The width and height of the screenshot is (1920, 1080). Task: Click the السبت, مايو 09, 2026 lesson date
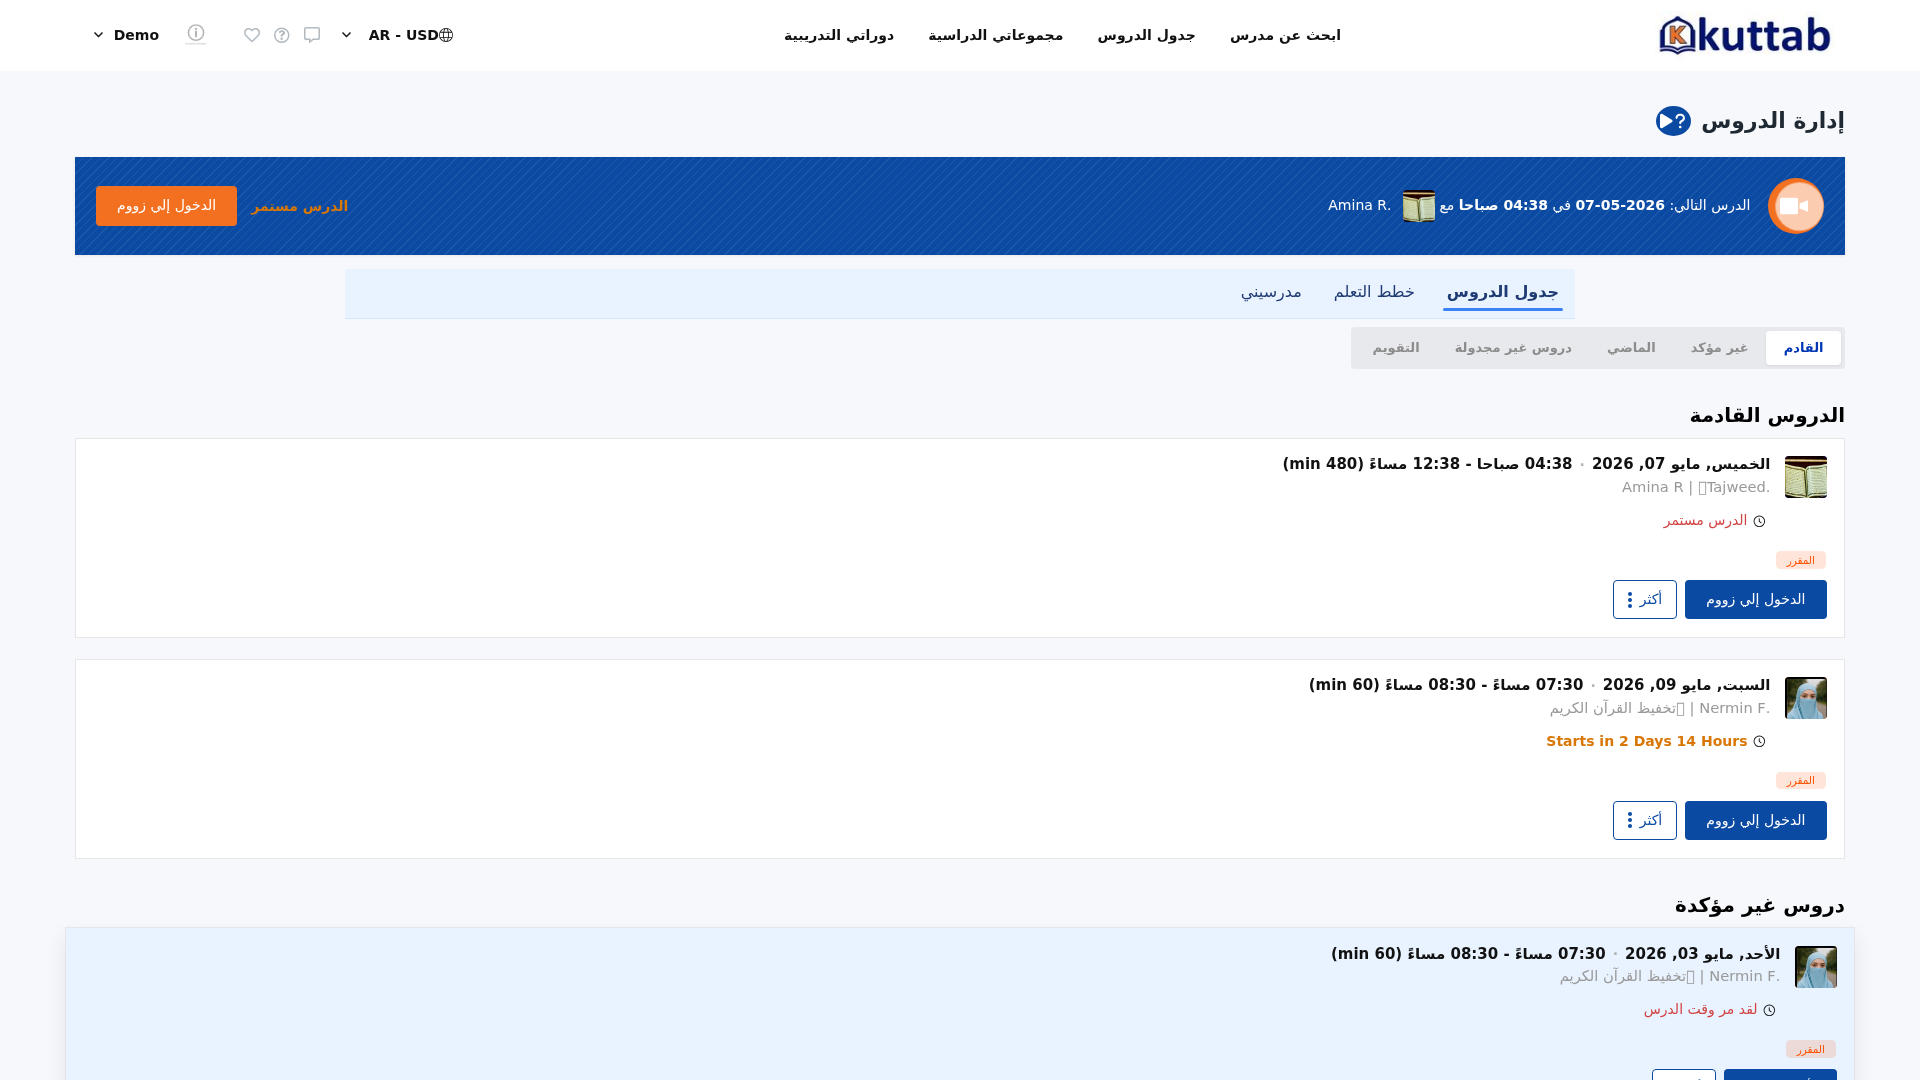pos(1686,685)
